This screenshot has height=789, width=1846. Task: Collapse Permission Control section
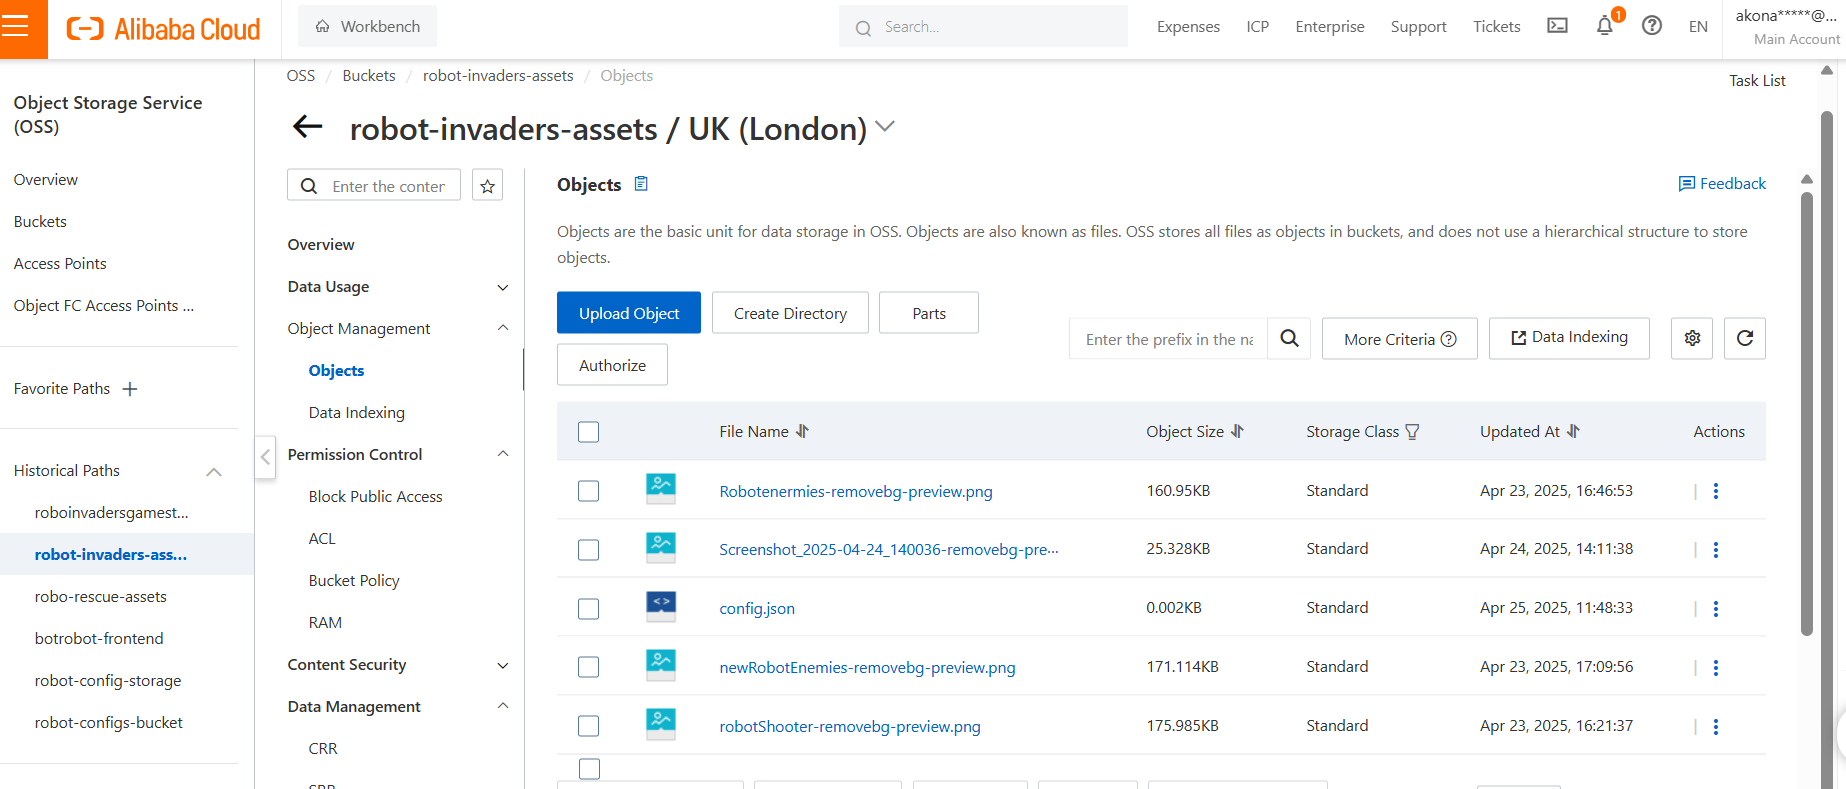[x=503, y=454]
